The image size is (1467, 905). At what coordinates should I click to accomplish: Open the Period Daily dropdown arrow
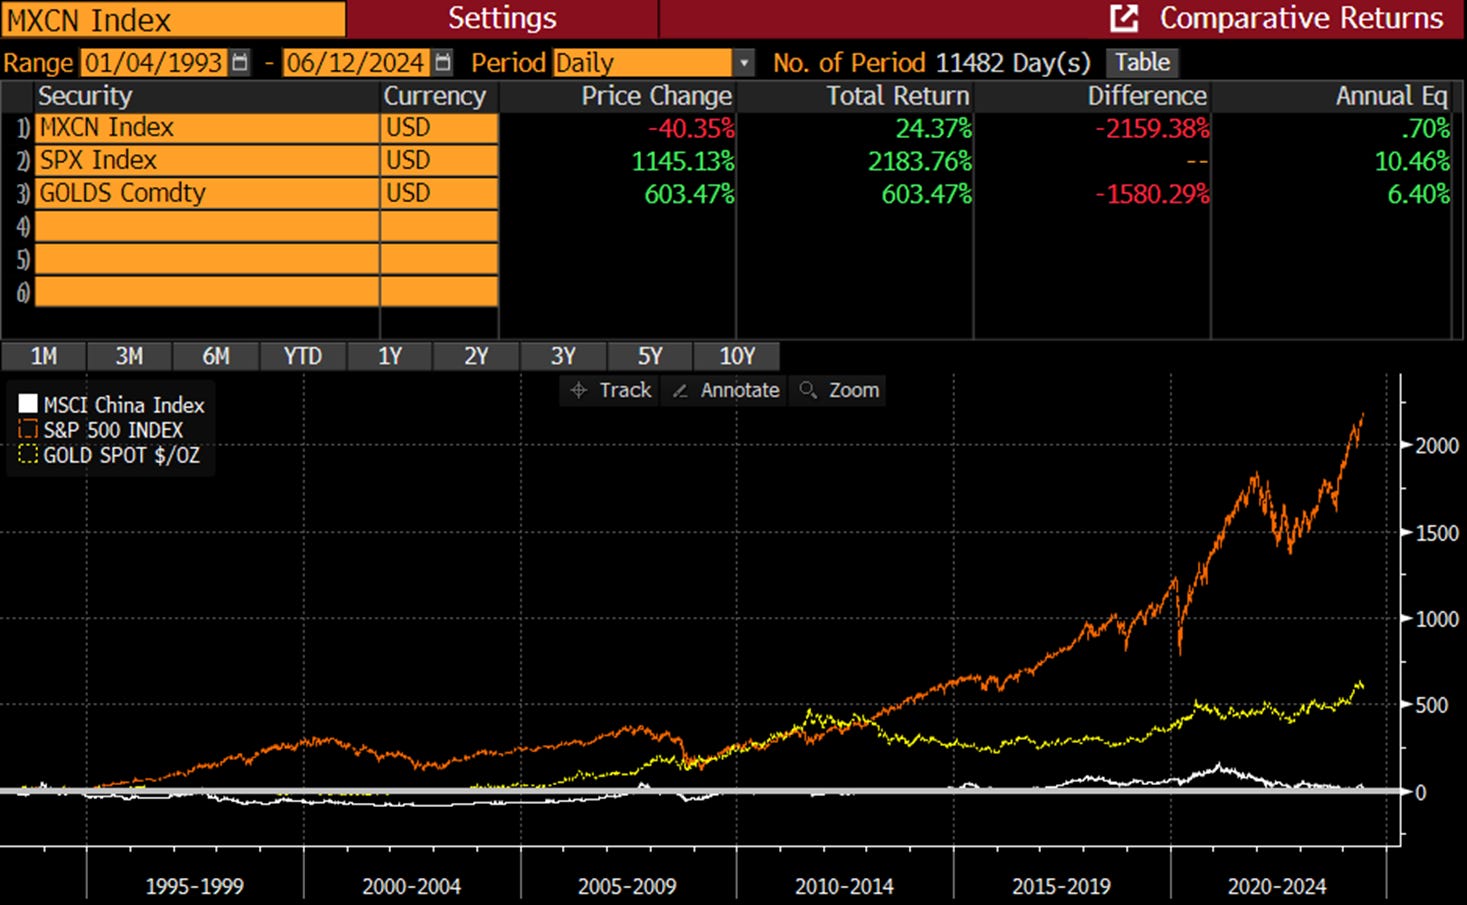click(x=744, y=63)
